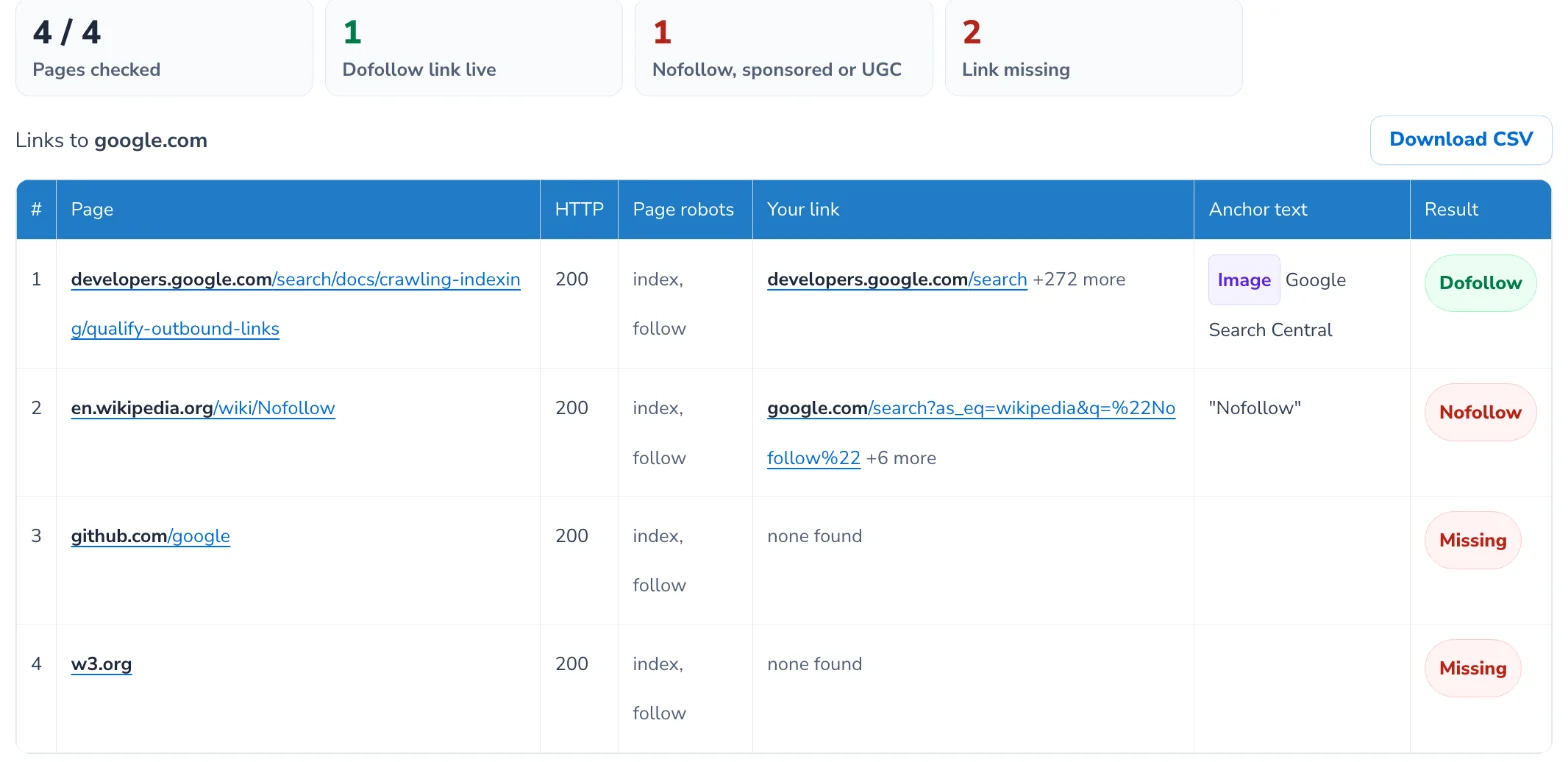Click the +272 more text

(x=1079, y=280)
